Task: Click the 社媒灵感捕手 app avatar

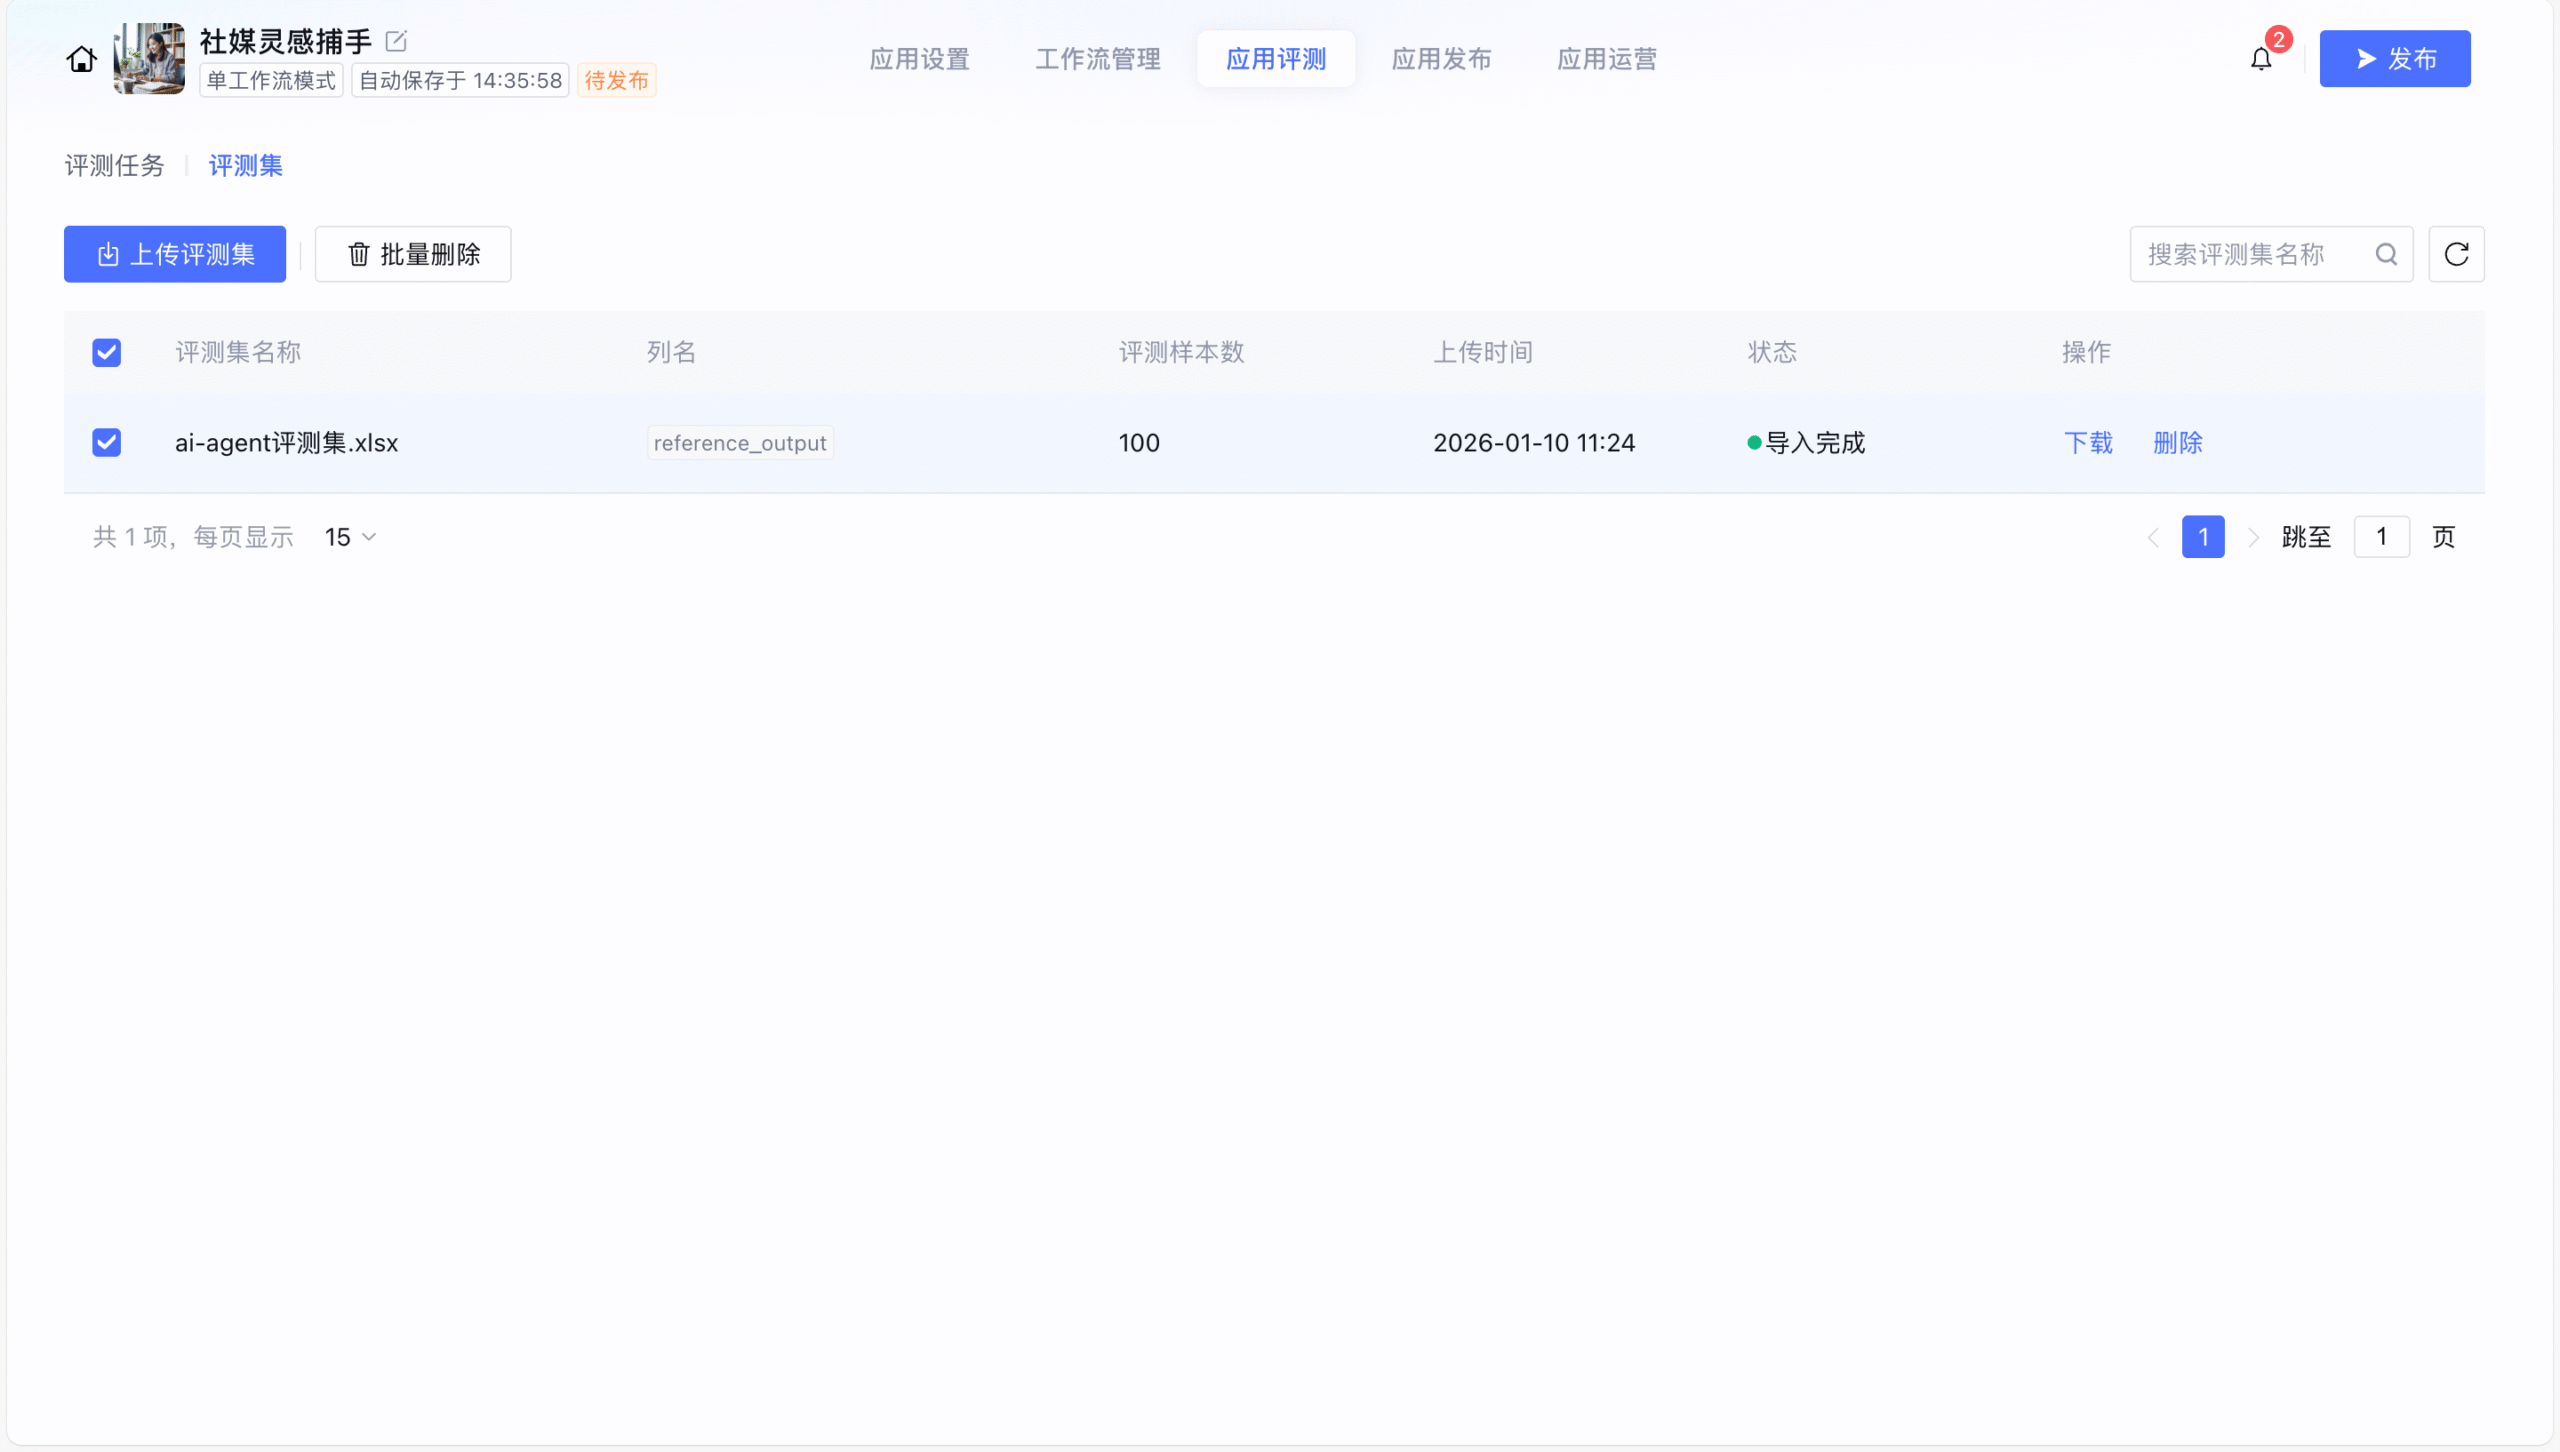Action: (149, 59)
